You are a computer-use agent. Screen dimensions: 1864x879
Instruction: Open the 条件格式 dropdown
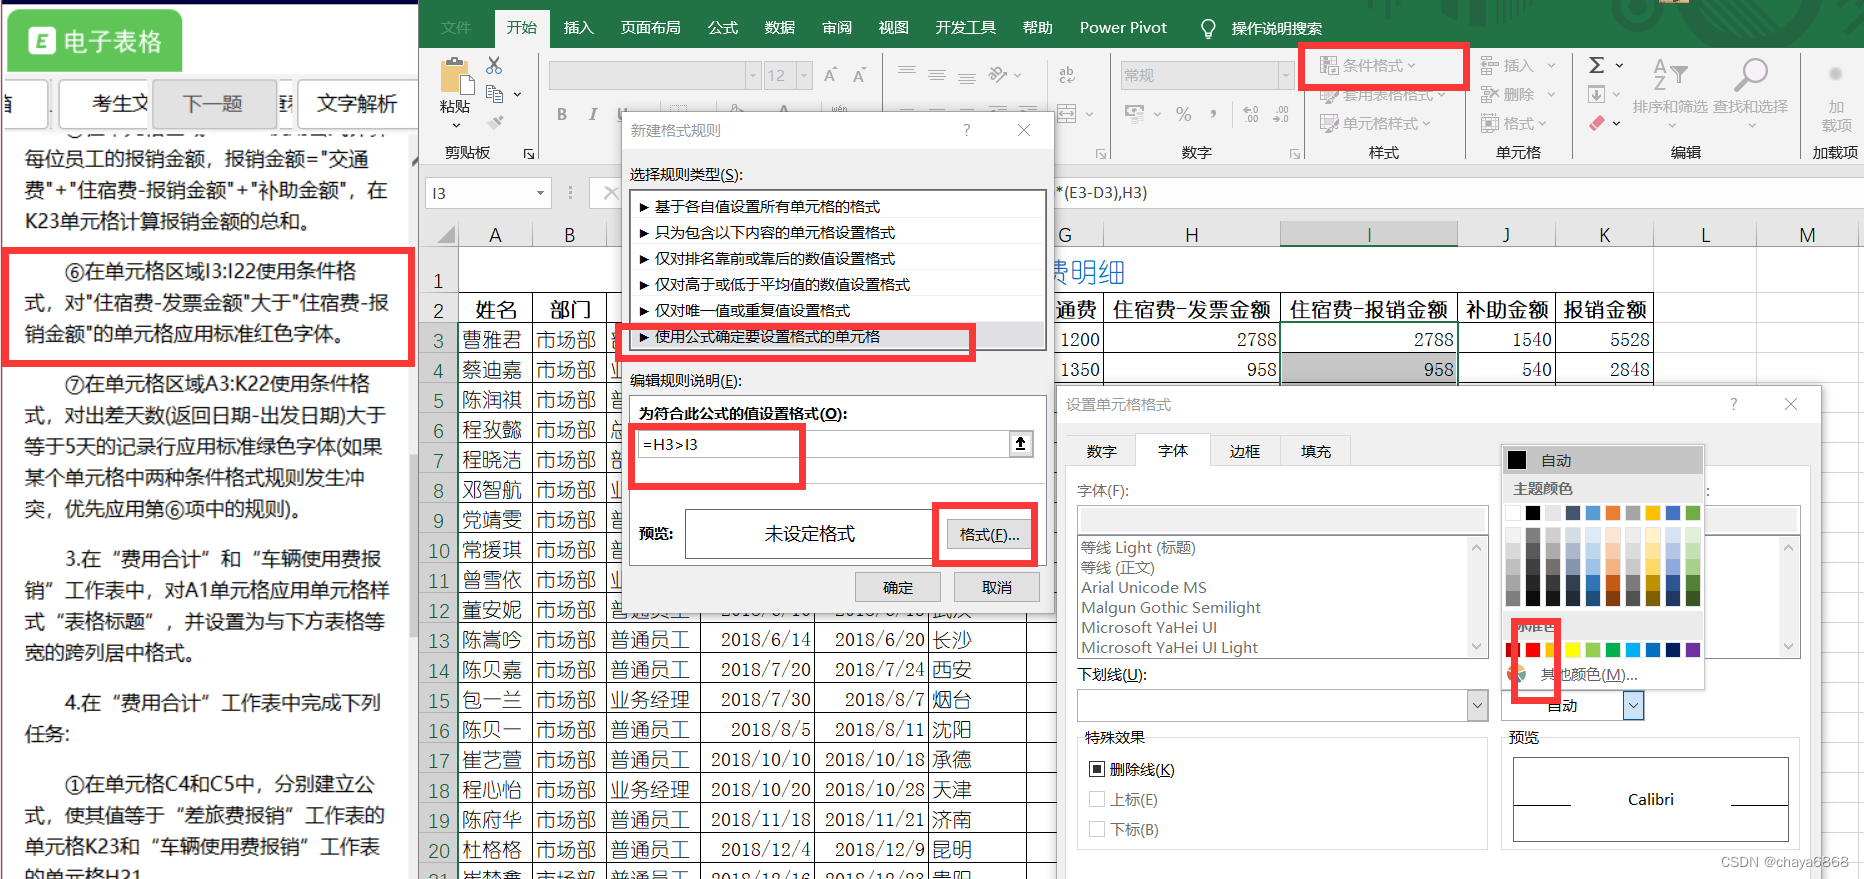pos(1367,65)
